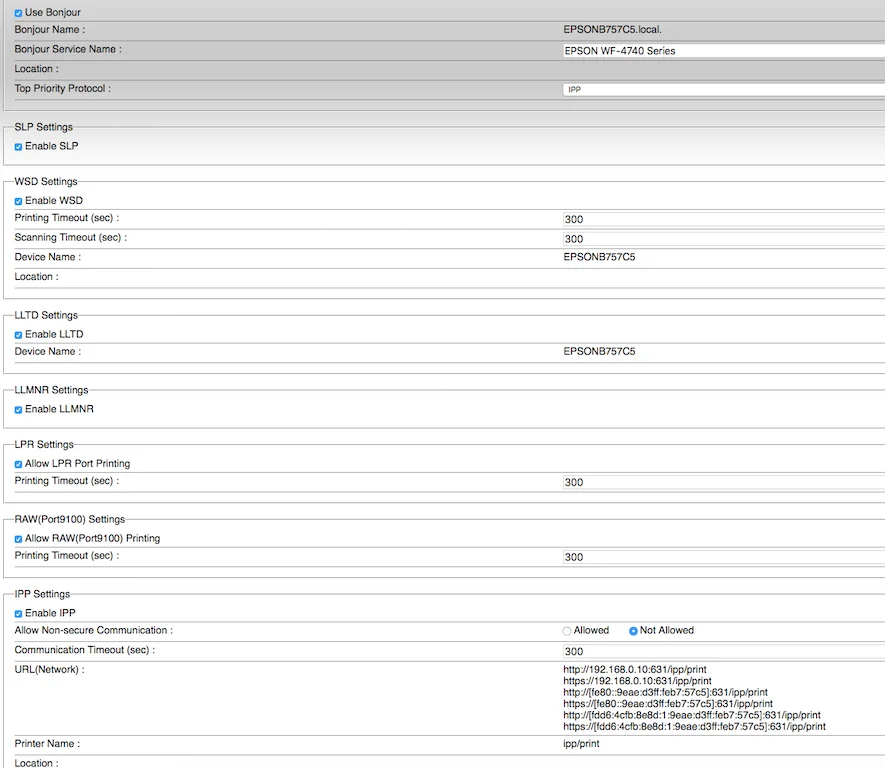Select the Not Allowed radio button
885x768 pixels.
tap(633, 631)
